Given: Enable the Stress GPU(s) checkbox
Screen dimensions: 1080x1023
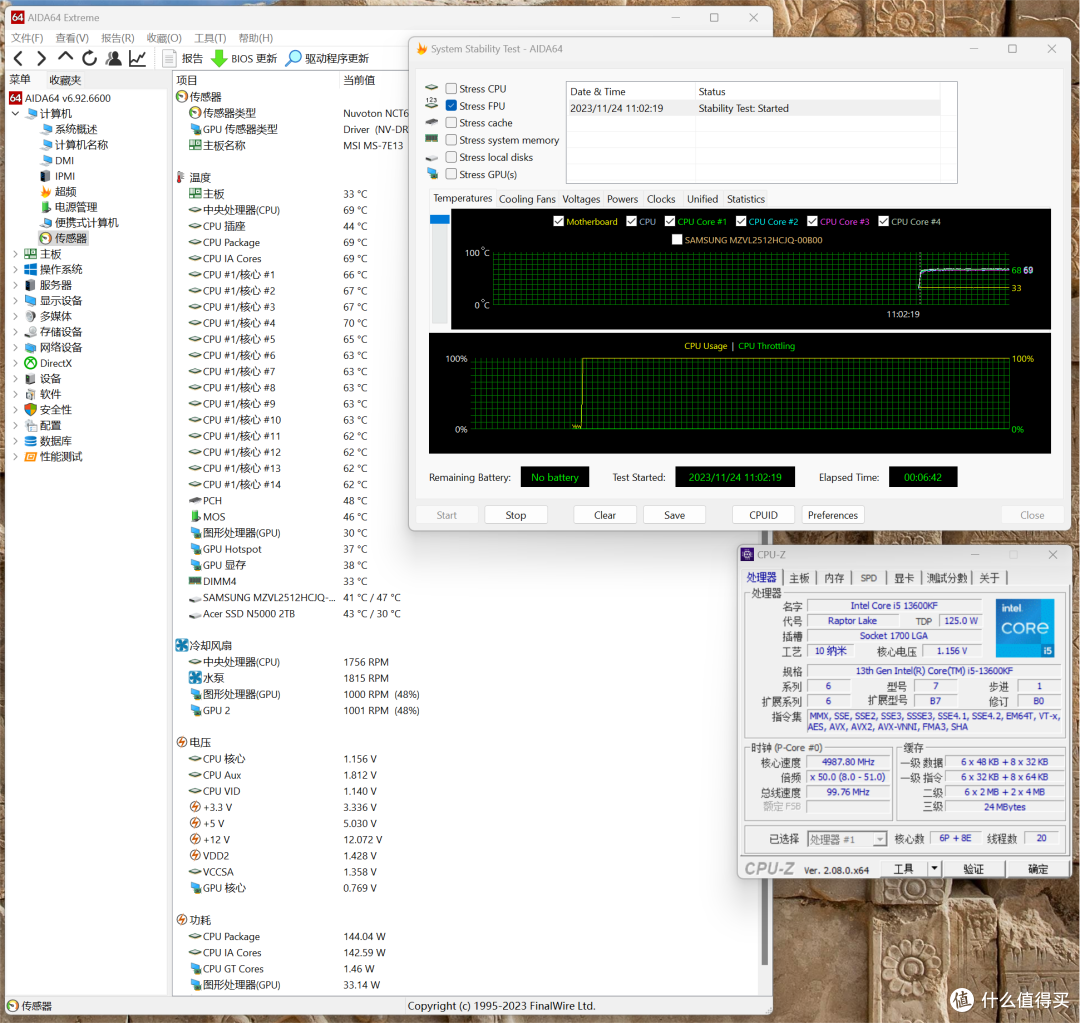Looking at the screenshot, I should click(451, 174).
